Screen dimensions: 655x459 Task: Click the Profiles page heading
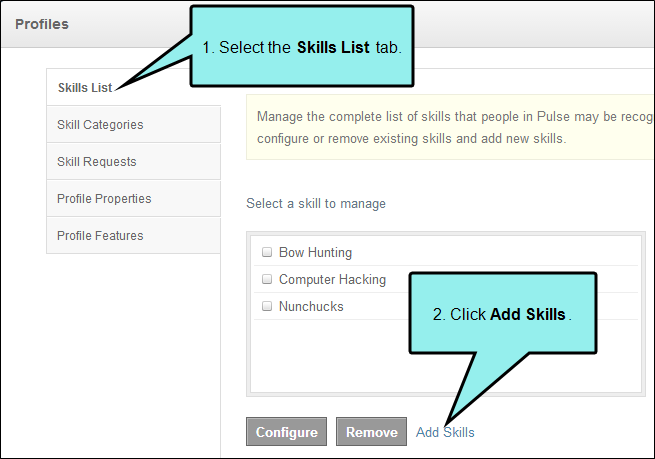tap(42, 24)
